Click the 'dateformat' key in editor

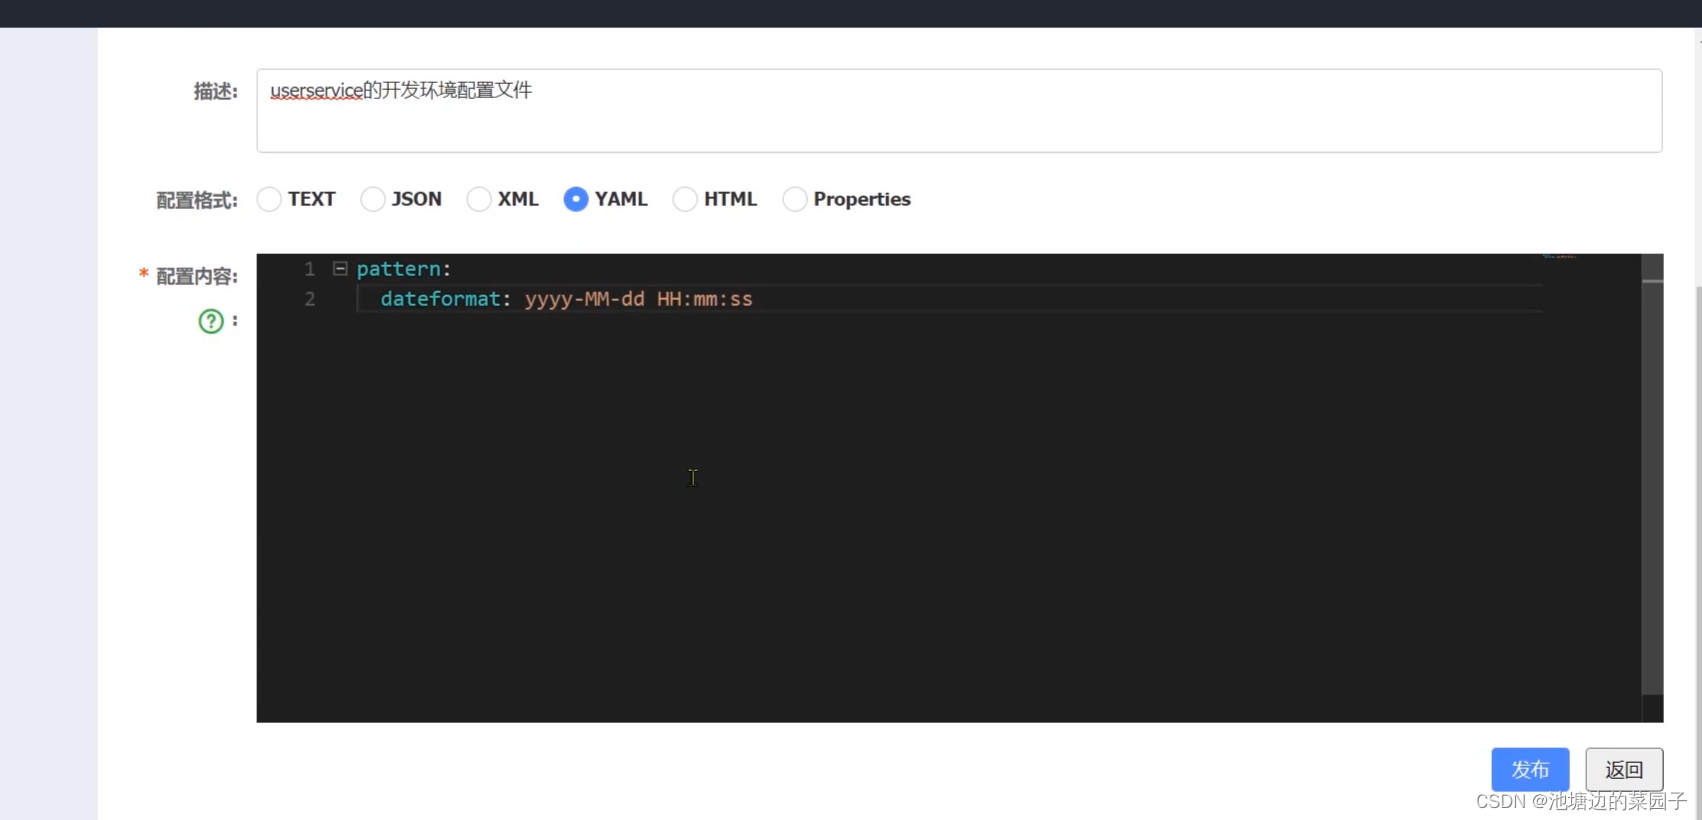(x=440, y=298)
